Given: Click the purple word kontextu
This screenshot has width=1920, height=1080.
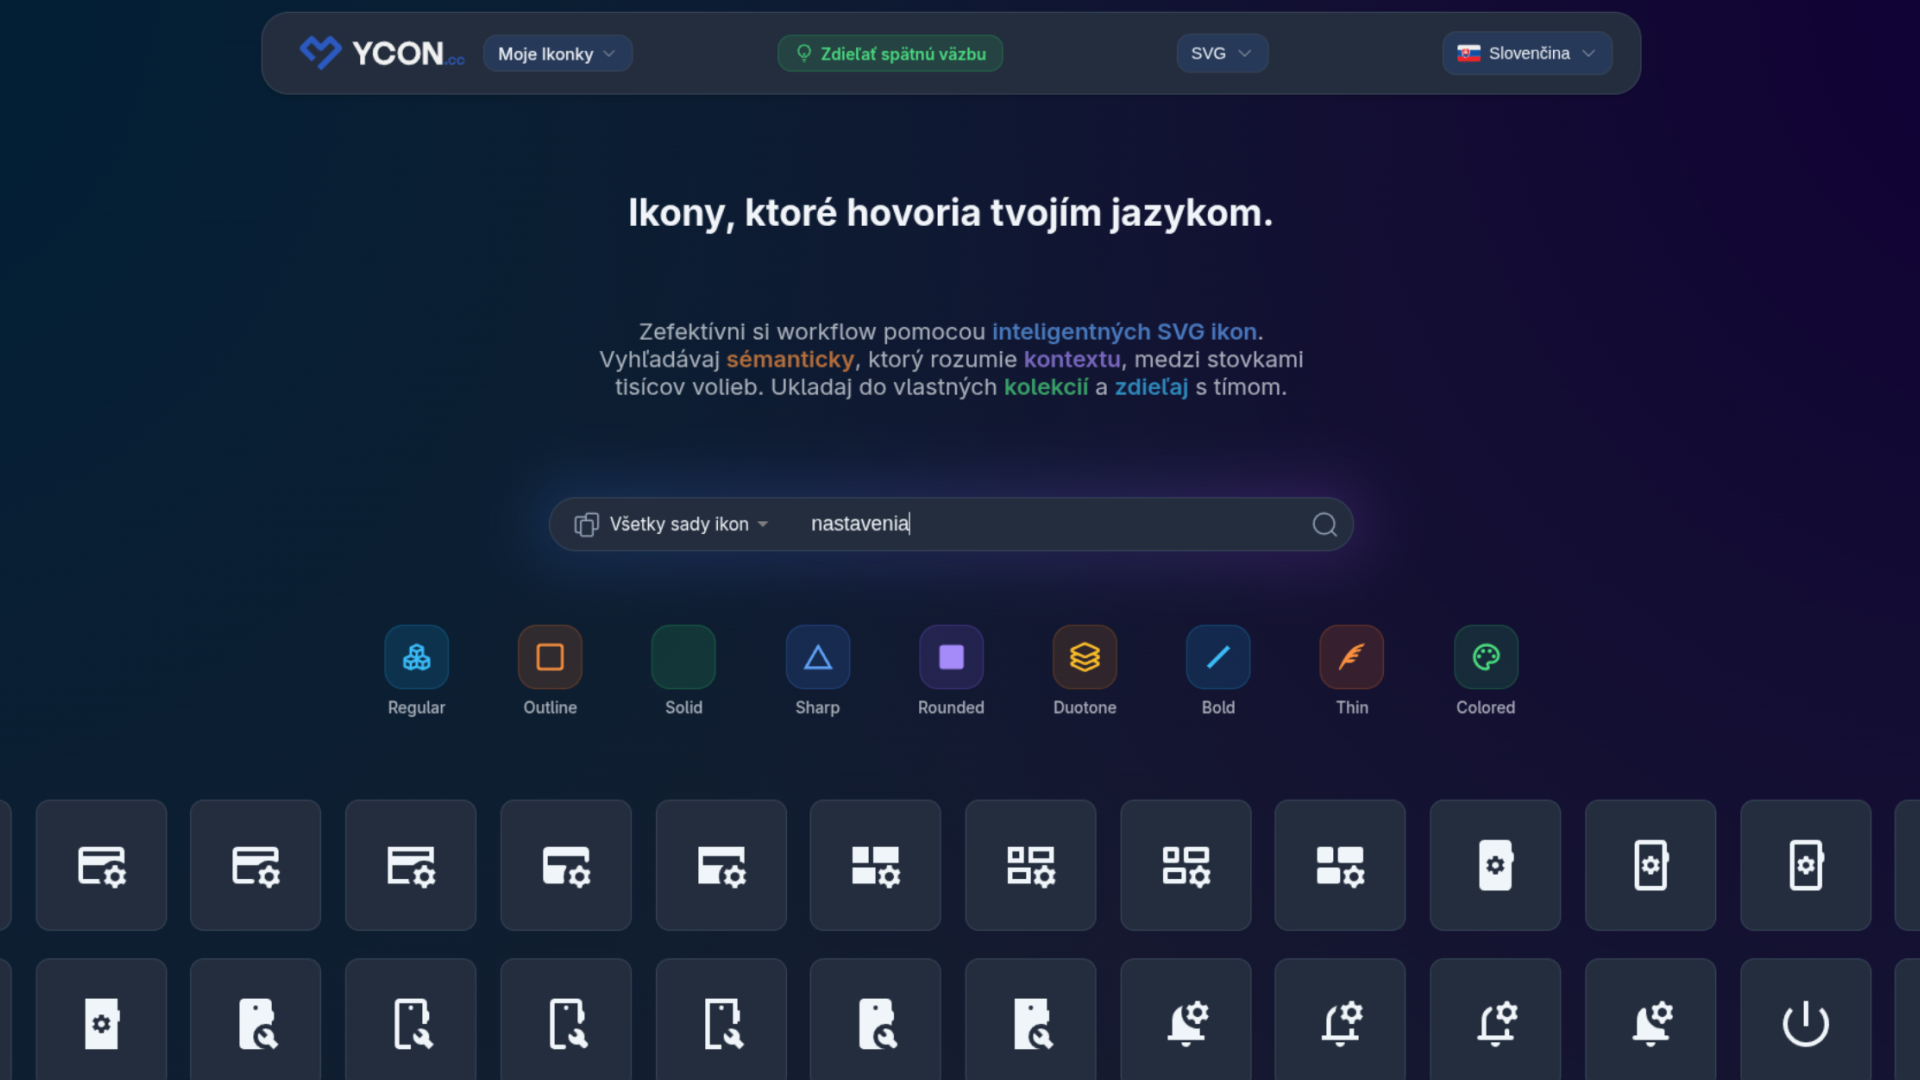Looking at the screenshot, I should (1072, 359).
